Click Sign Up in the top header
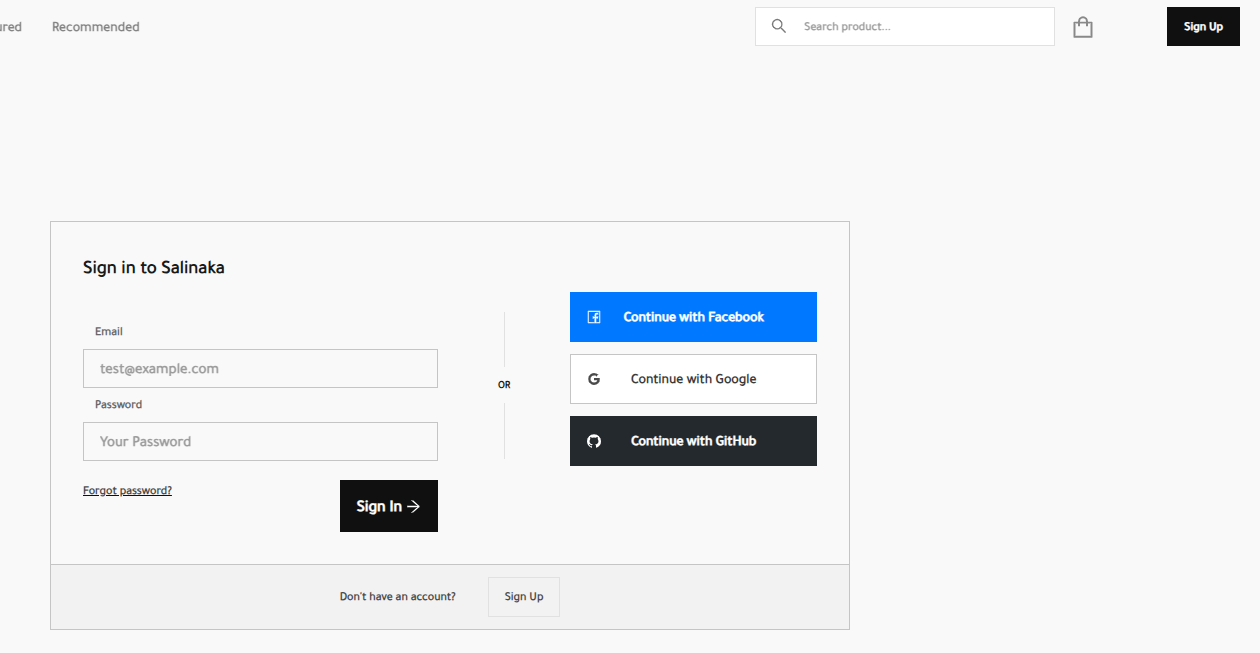 [x=1202, y=27]
